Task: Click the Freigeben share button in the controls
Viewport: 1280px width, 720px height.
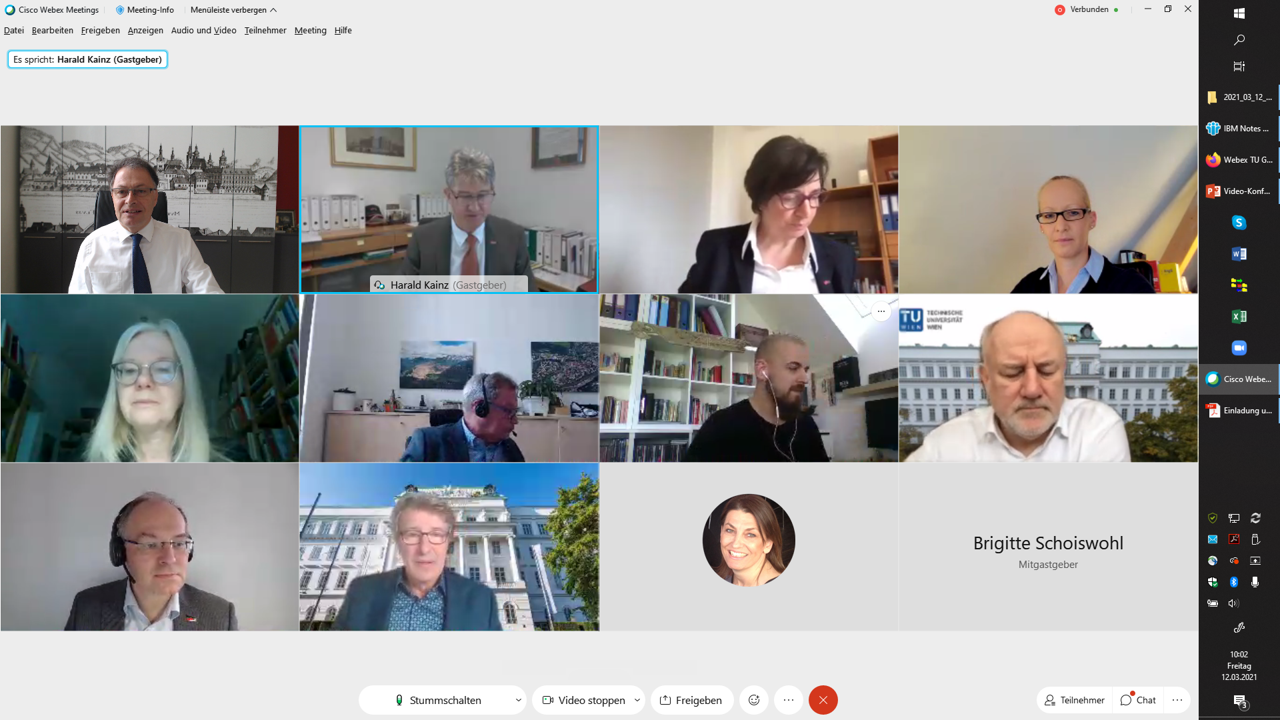Action: tap(691, 700)
